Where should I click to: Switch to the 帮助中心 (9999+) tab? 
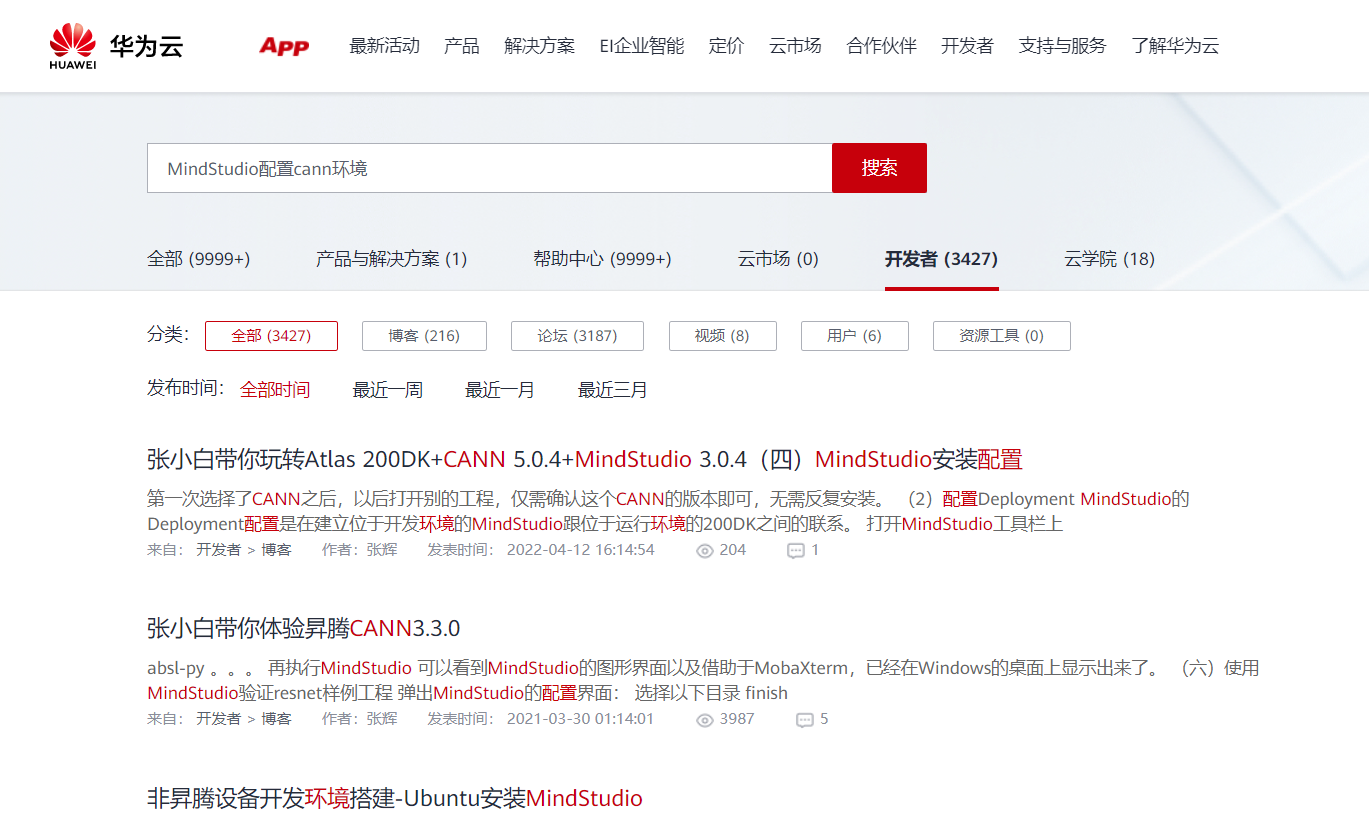coord(602,259)
